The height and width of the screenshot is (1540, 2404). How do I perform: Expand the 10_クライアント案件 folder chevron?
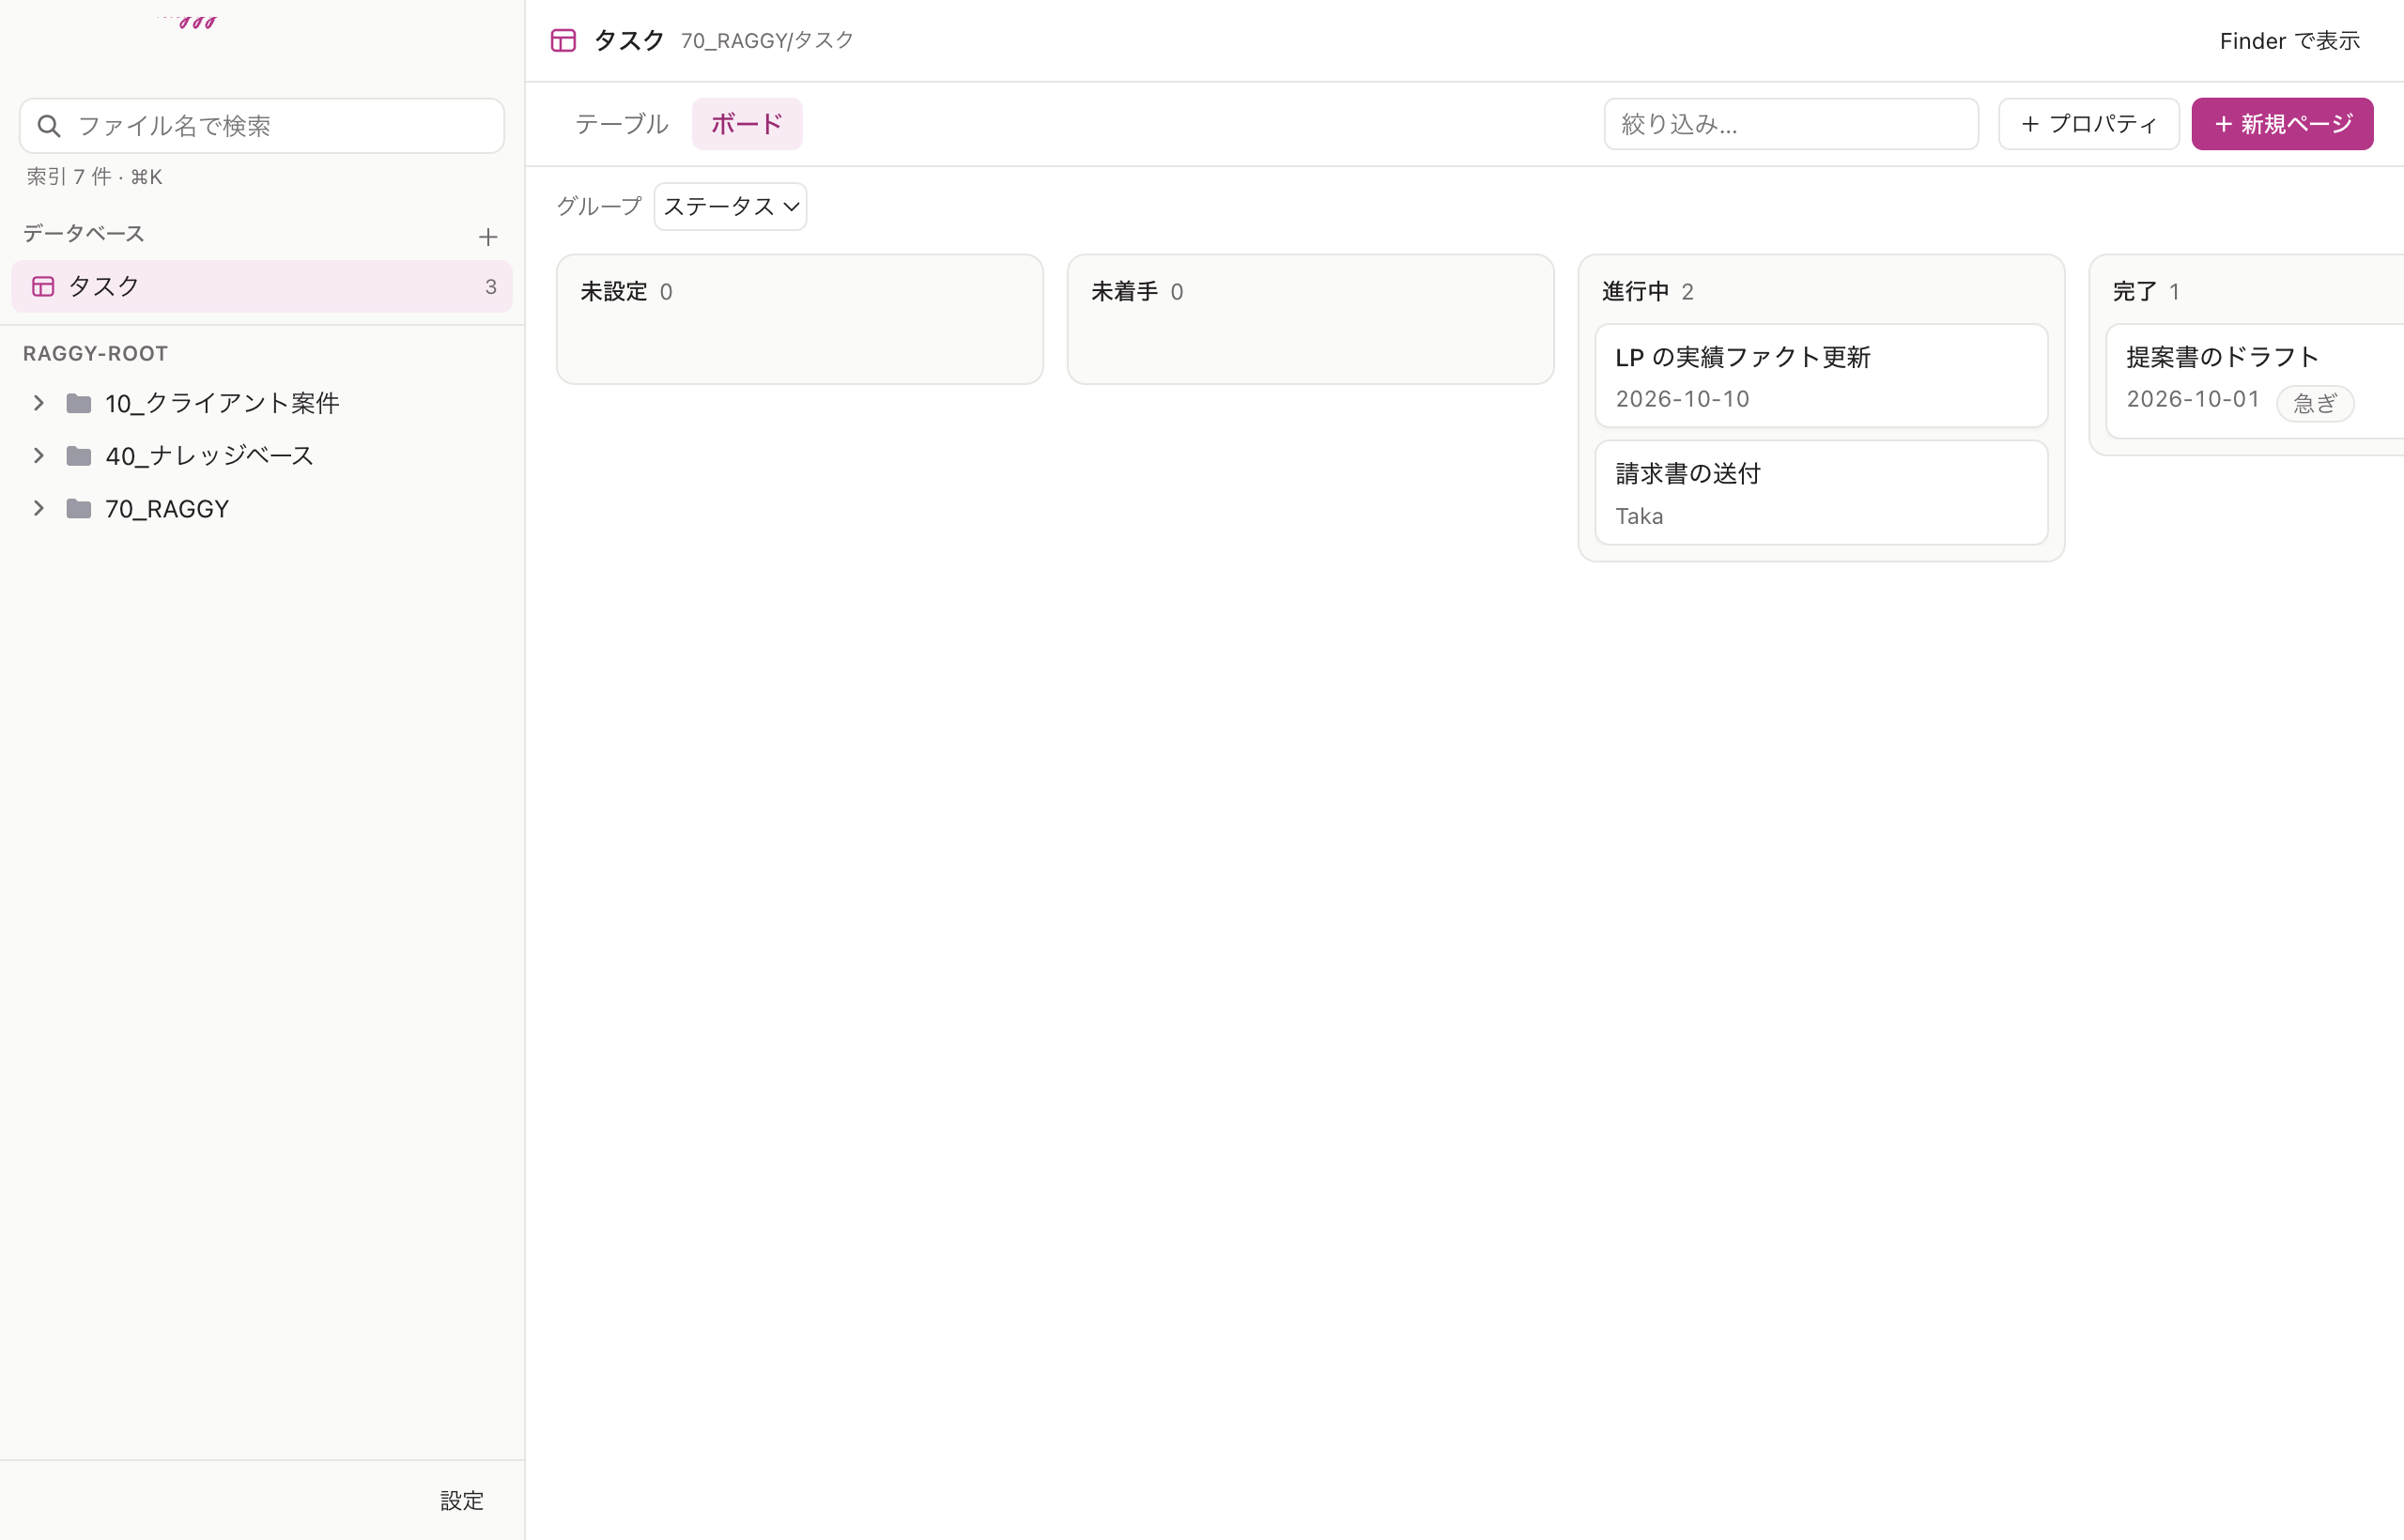[x=38, y=403]
